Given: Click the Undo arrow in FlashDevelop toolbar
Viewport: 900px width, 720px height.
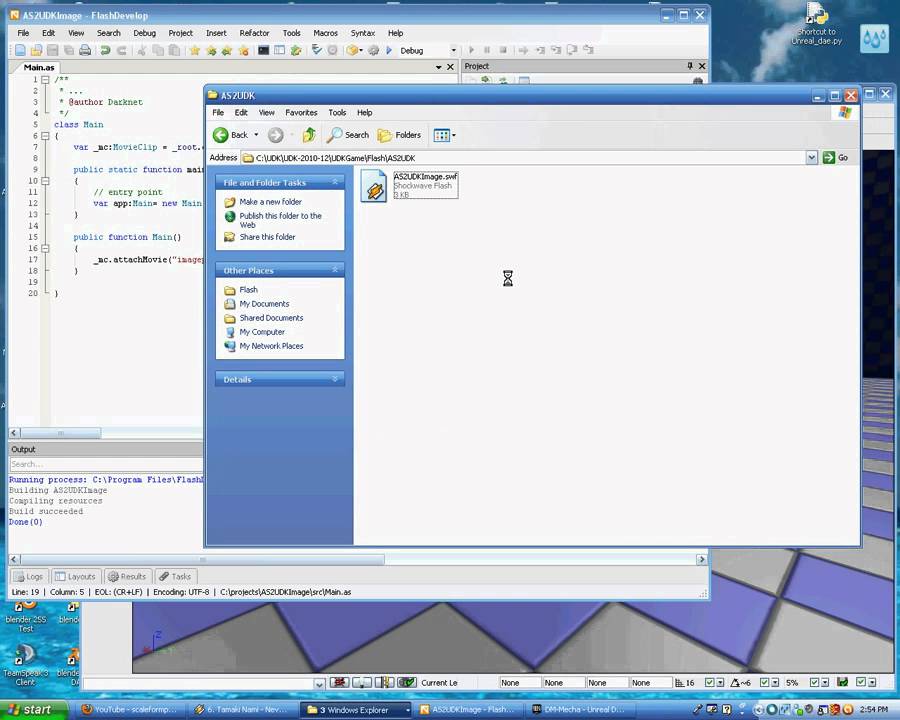Looking at the screenshot, I should pos(105,51).
